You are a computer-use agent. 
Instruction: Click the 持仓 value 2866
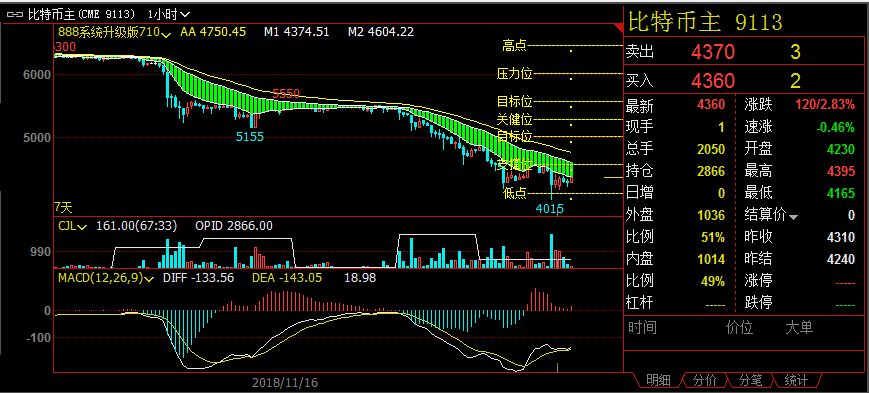711,171
